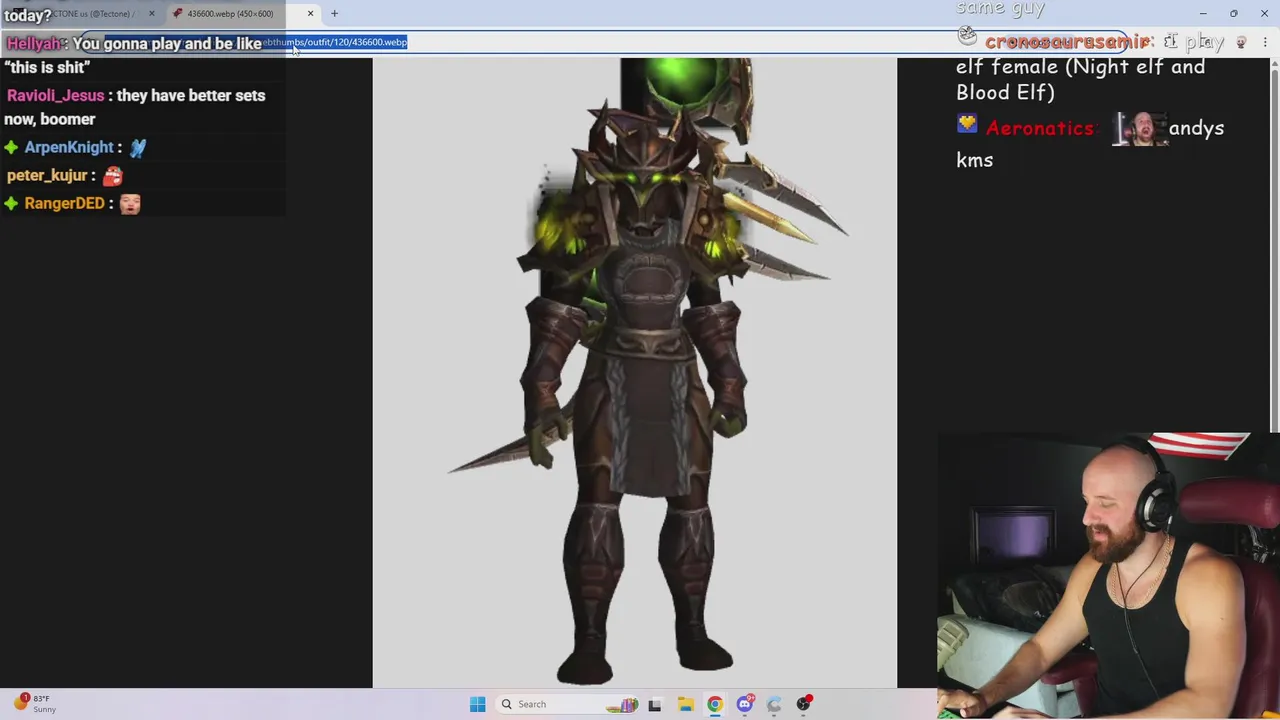Open Google Chrome from the taskbar
1280x720 pixels.
[714, 704]
